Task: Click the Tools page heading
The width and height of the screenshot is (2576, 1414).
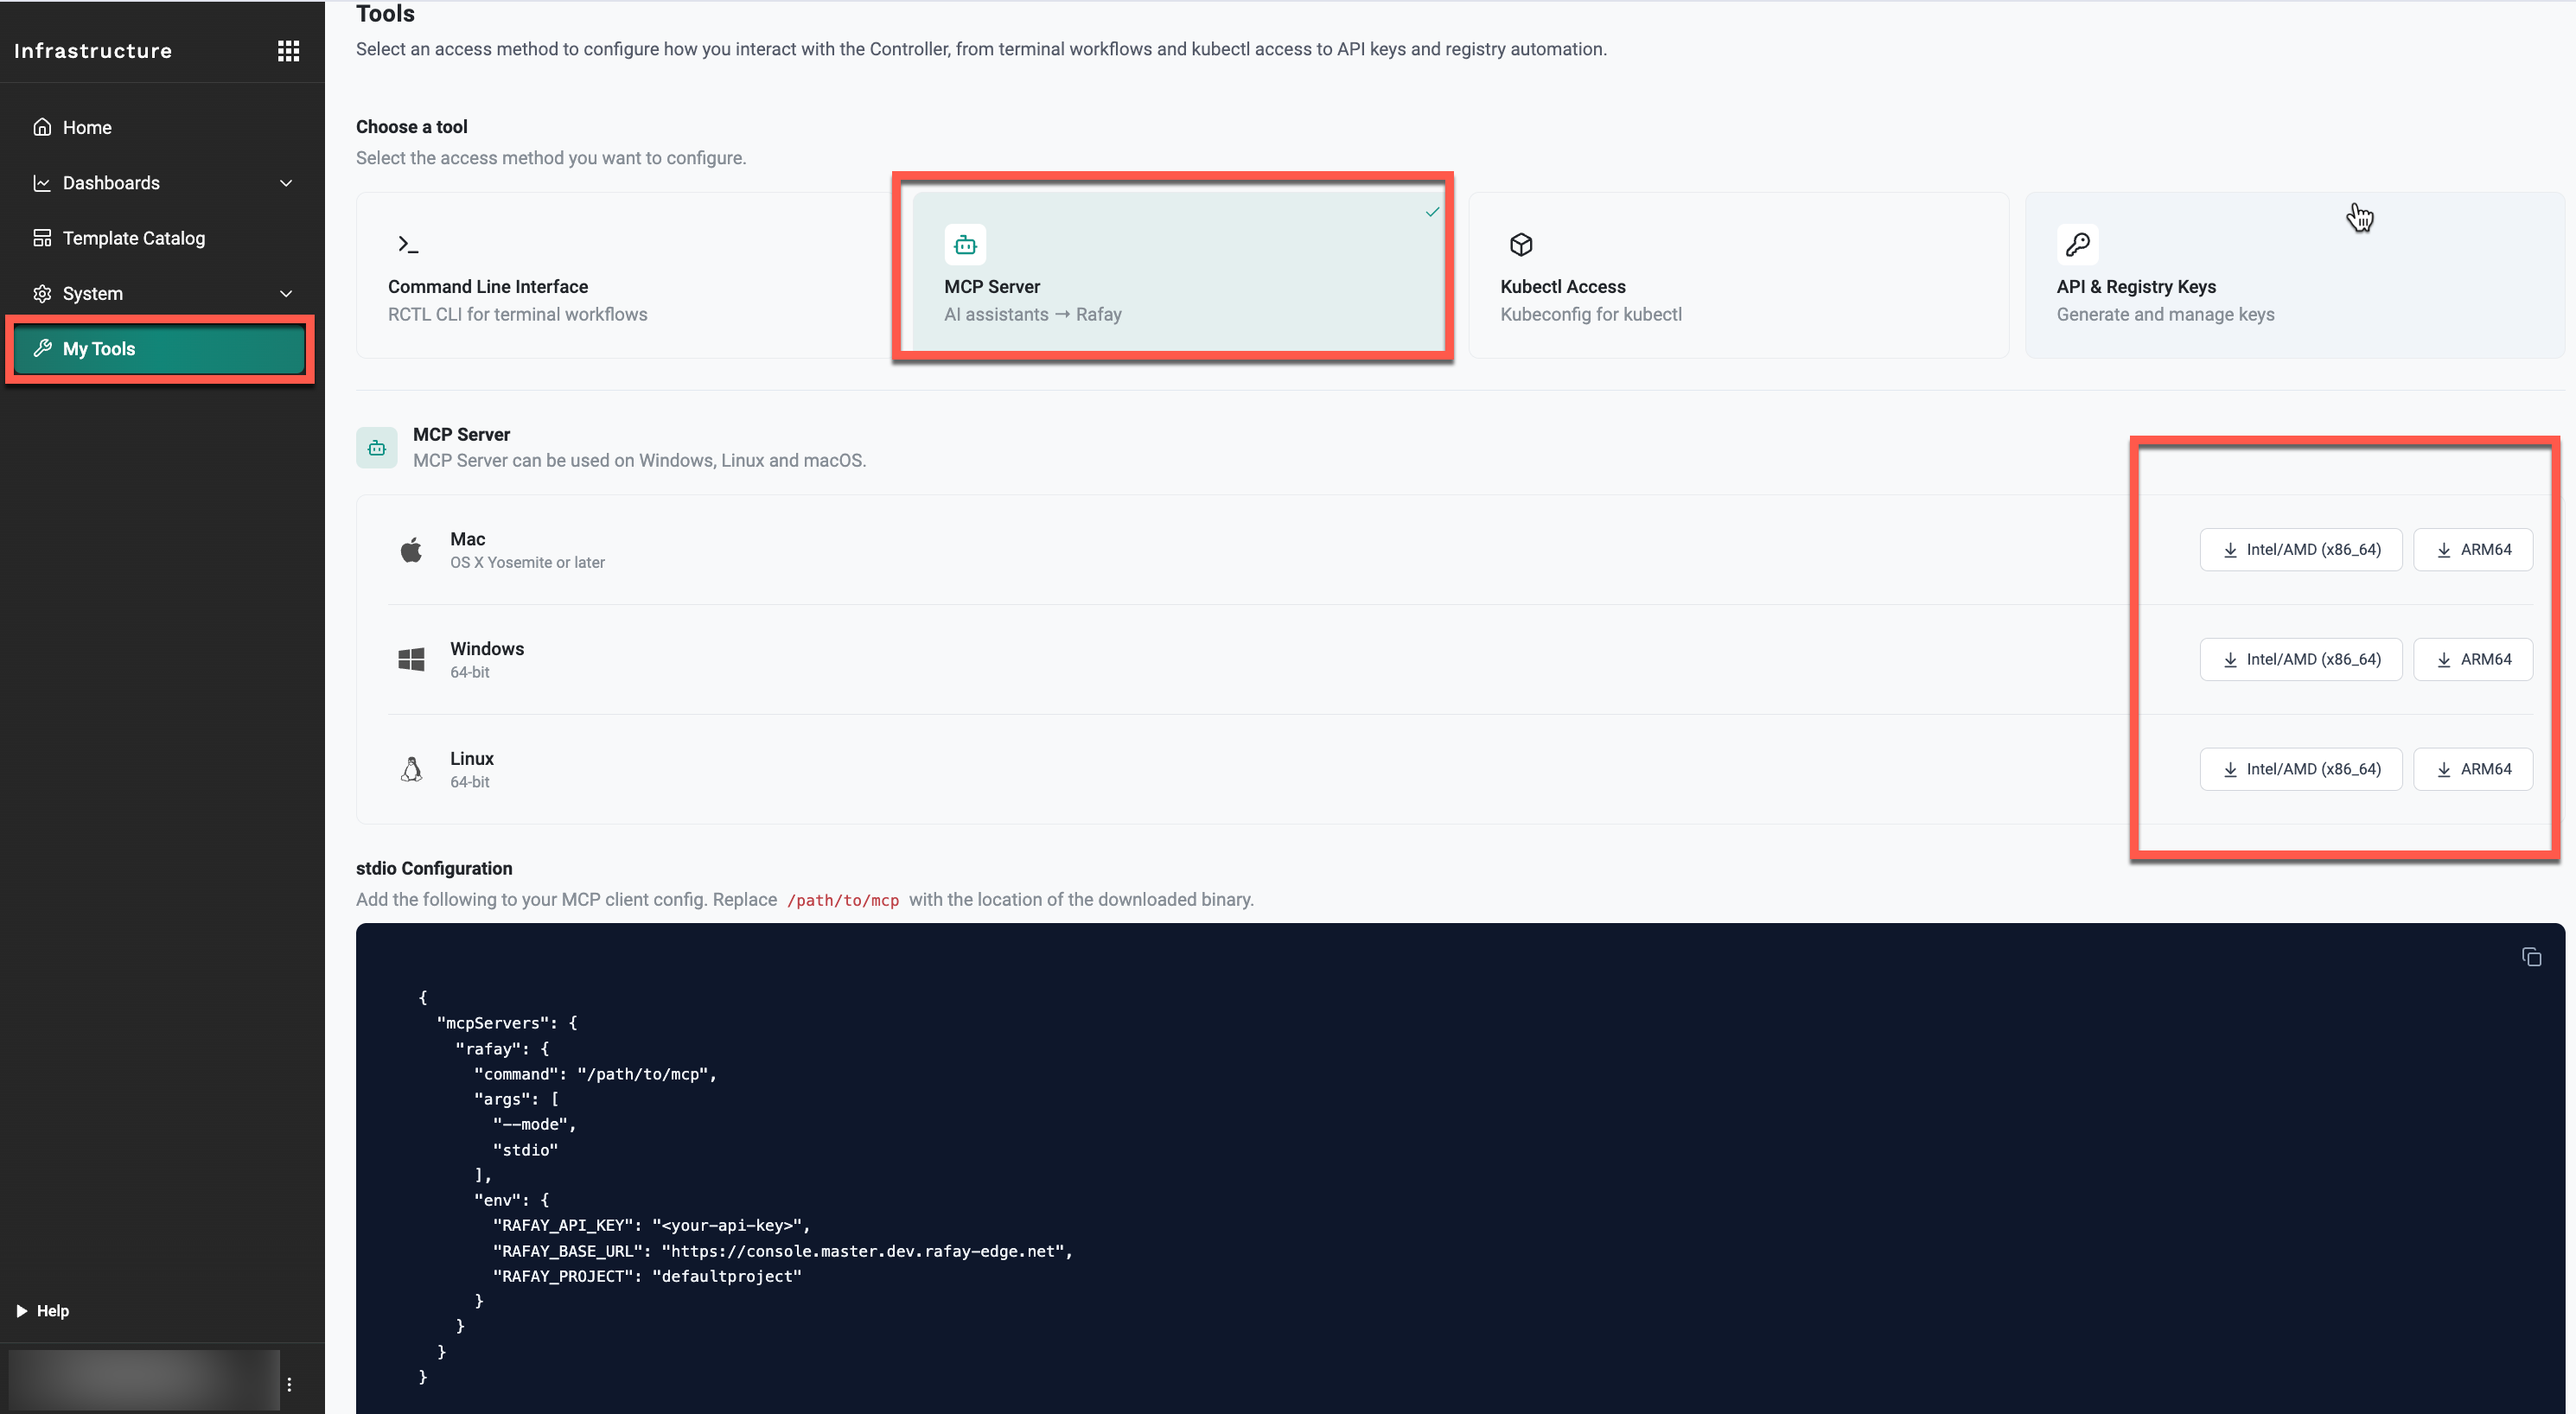Action: (385, 13)
